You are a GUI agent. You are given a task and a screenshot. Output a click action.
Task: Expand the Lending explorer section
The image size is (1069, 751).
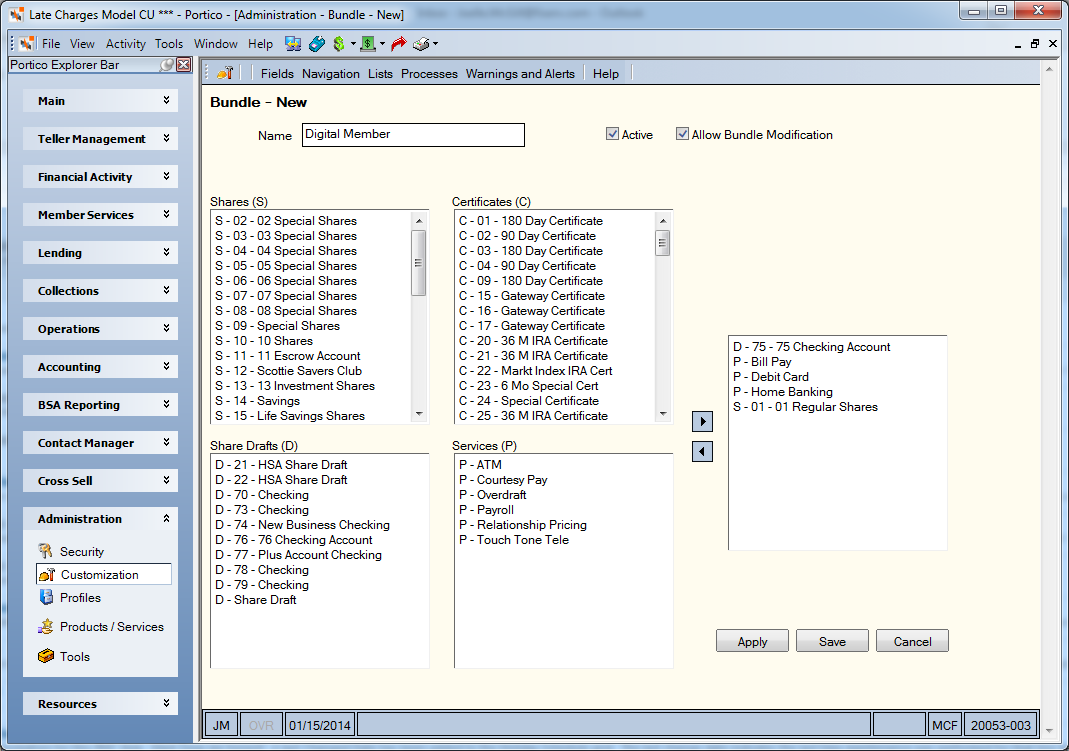point(100,253)
